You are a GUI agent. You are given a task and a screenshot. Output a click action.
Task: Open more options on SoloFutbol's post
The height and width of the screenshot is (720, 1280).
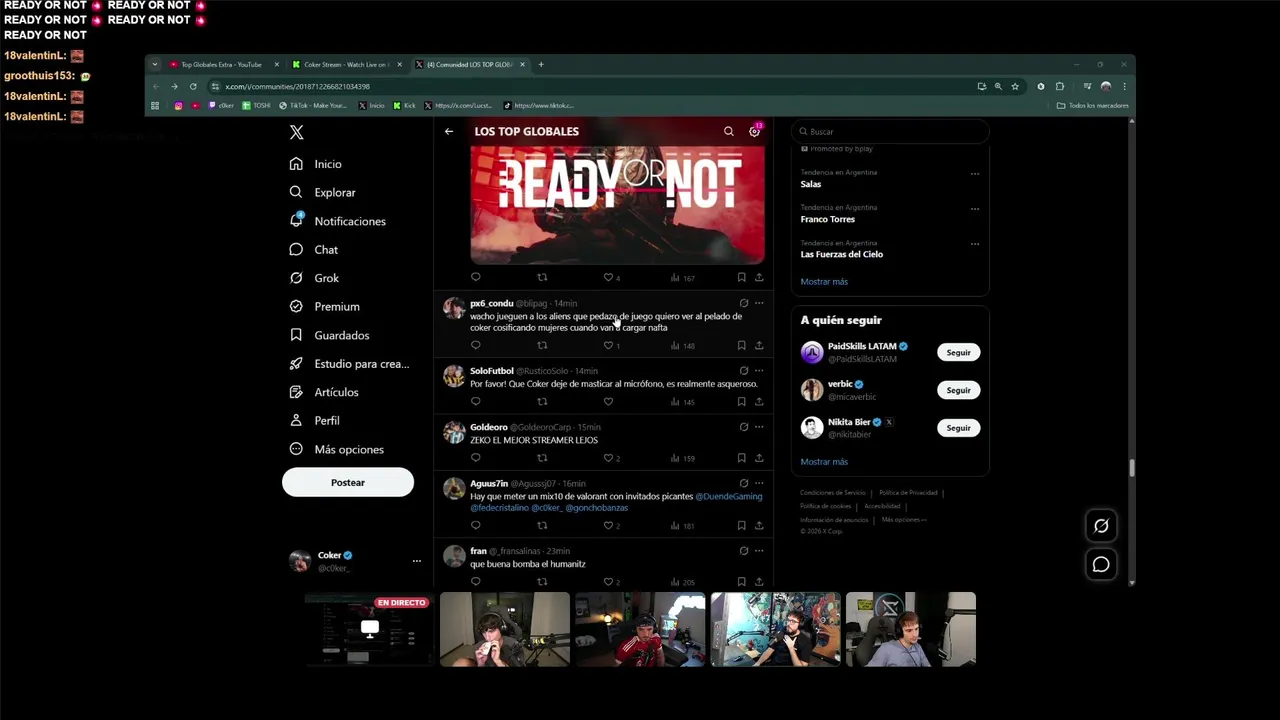point(759,371)
